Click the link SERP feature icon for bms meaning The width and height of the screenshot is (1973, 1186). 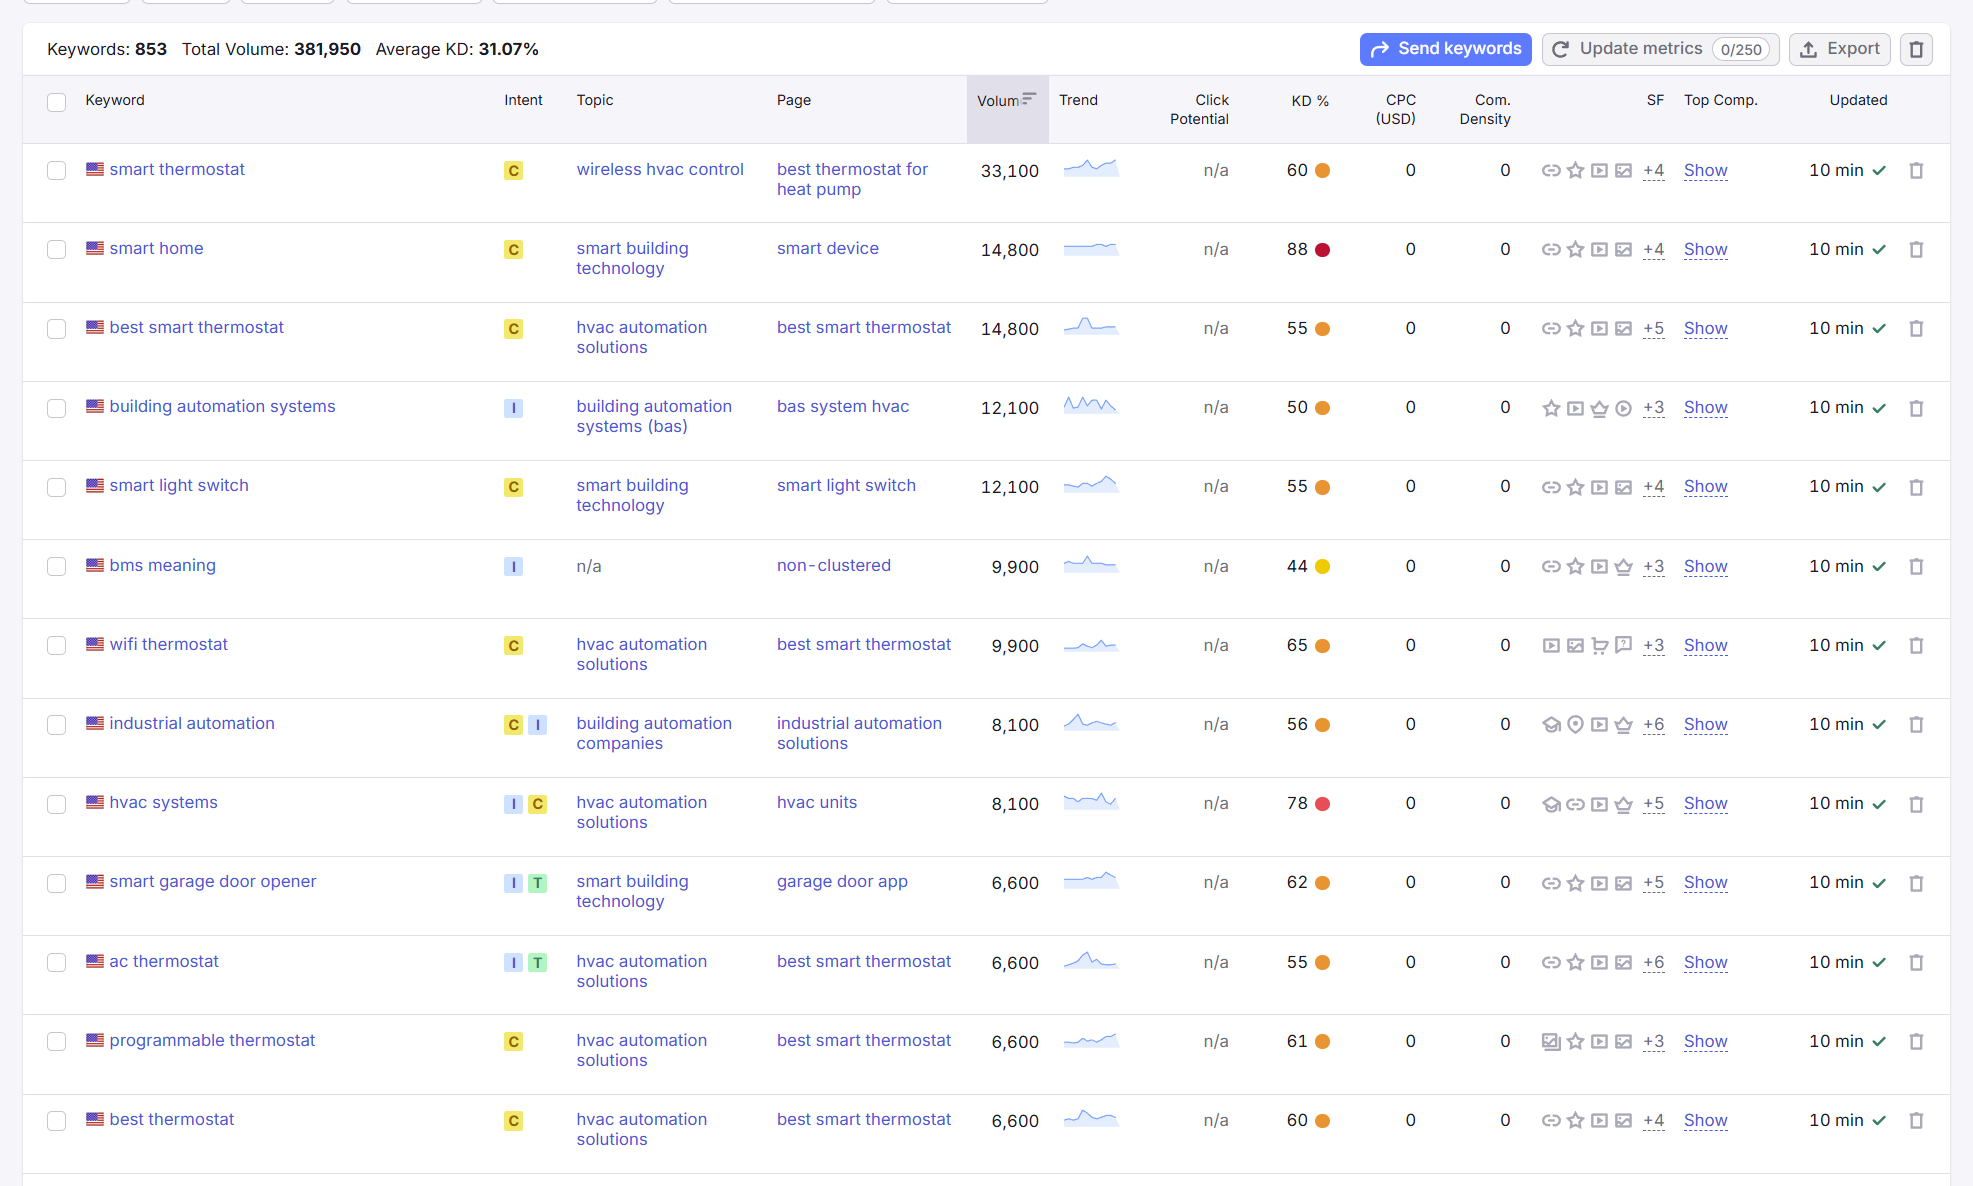tap(1551, 567)
